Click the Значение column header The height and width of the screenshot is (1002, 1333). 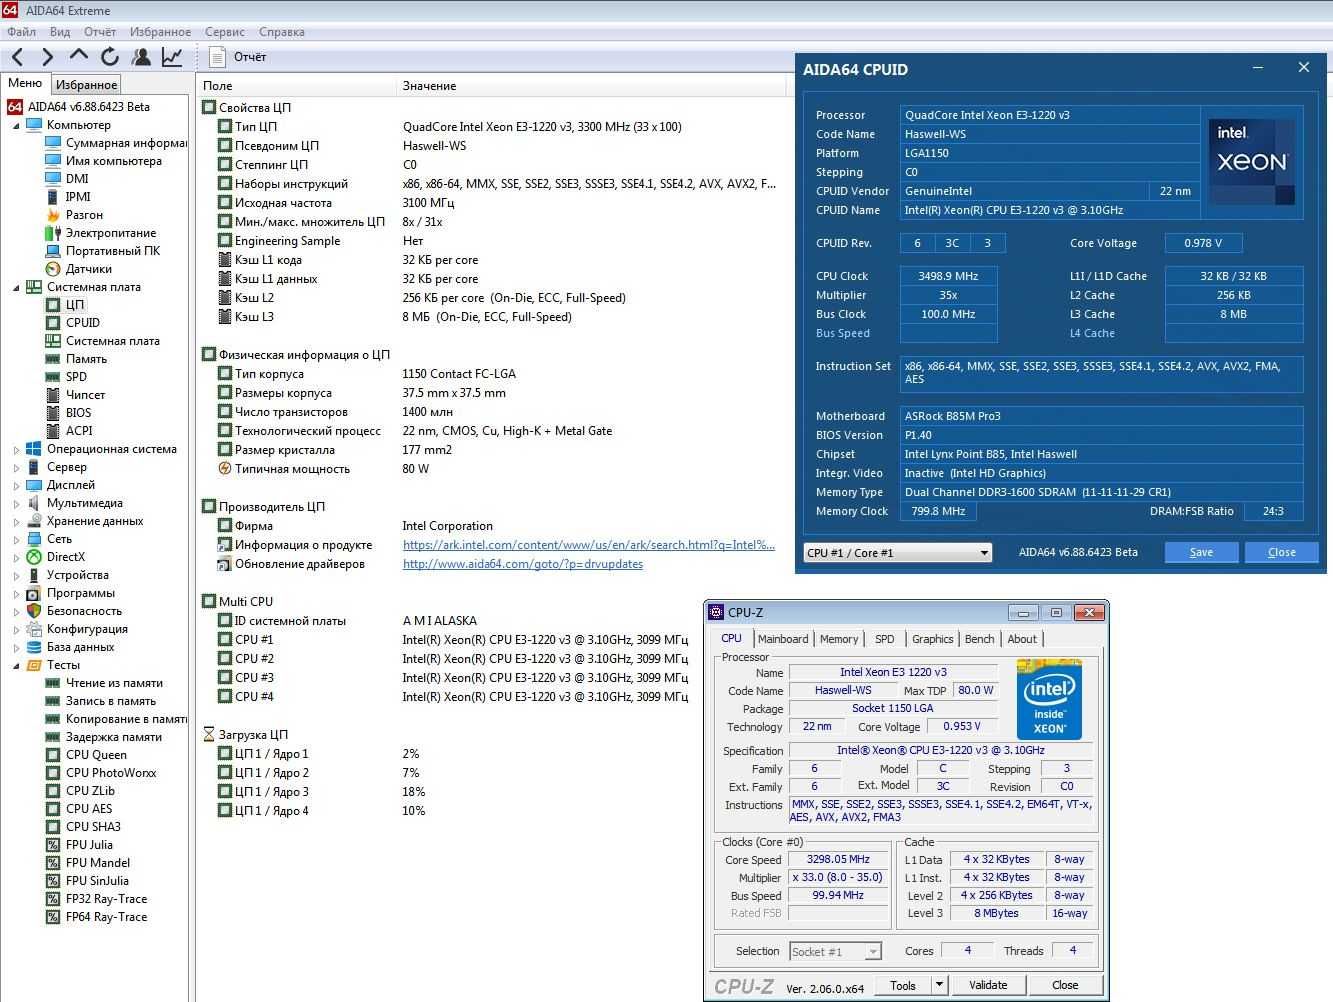590,86
